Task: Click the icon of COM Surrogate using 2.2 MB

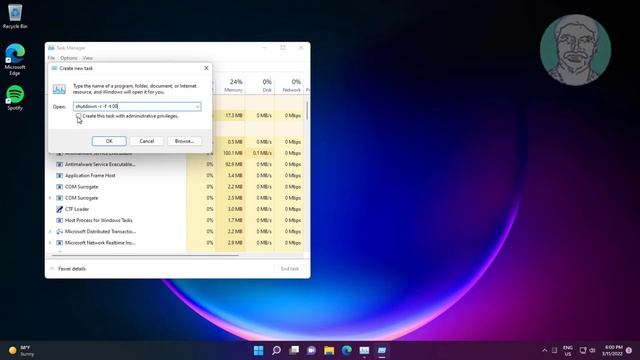Action: click(x=59, y=187)
